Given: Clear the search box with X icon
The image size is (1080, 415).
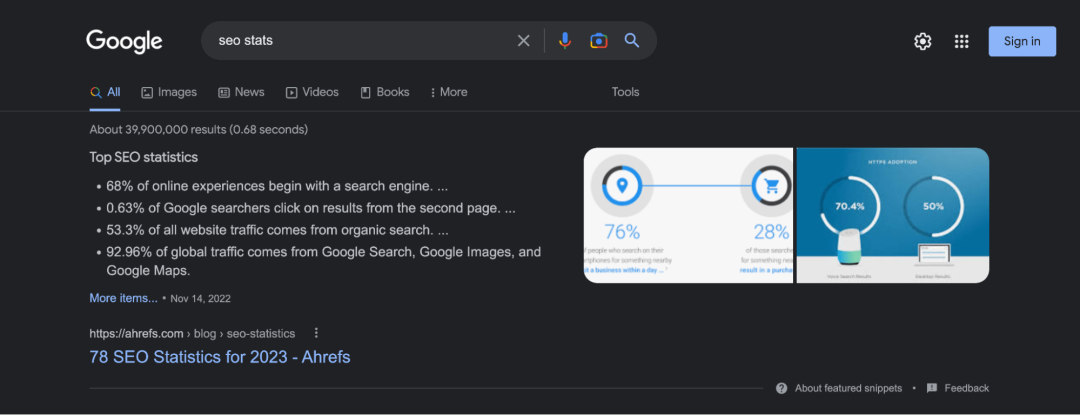Looking at the screenshot, I should tap(523, 41).
